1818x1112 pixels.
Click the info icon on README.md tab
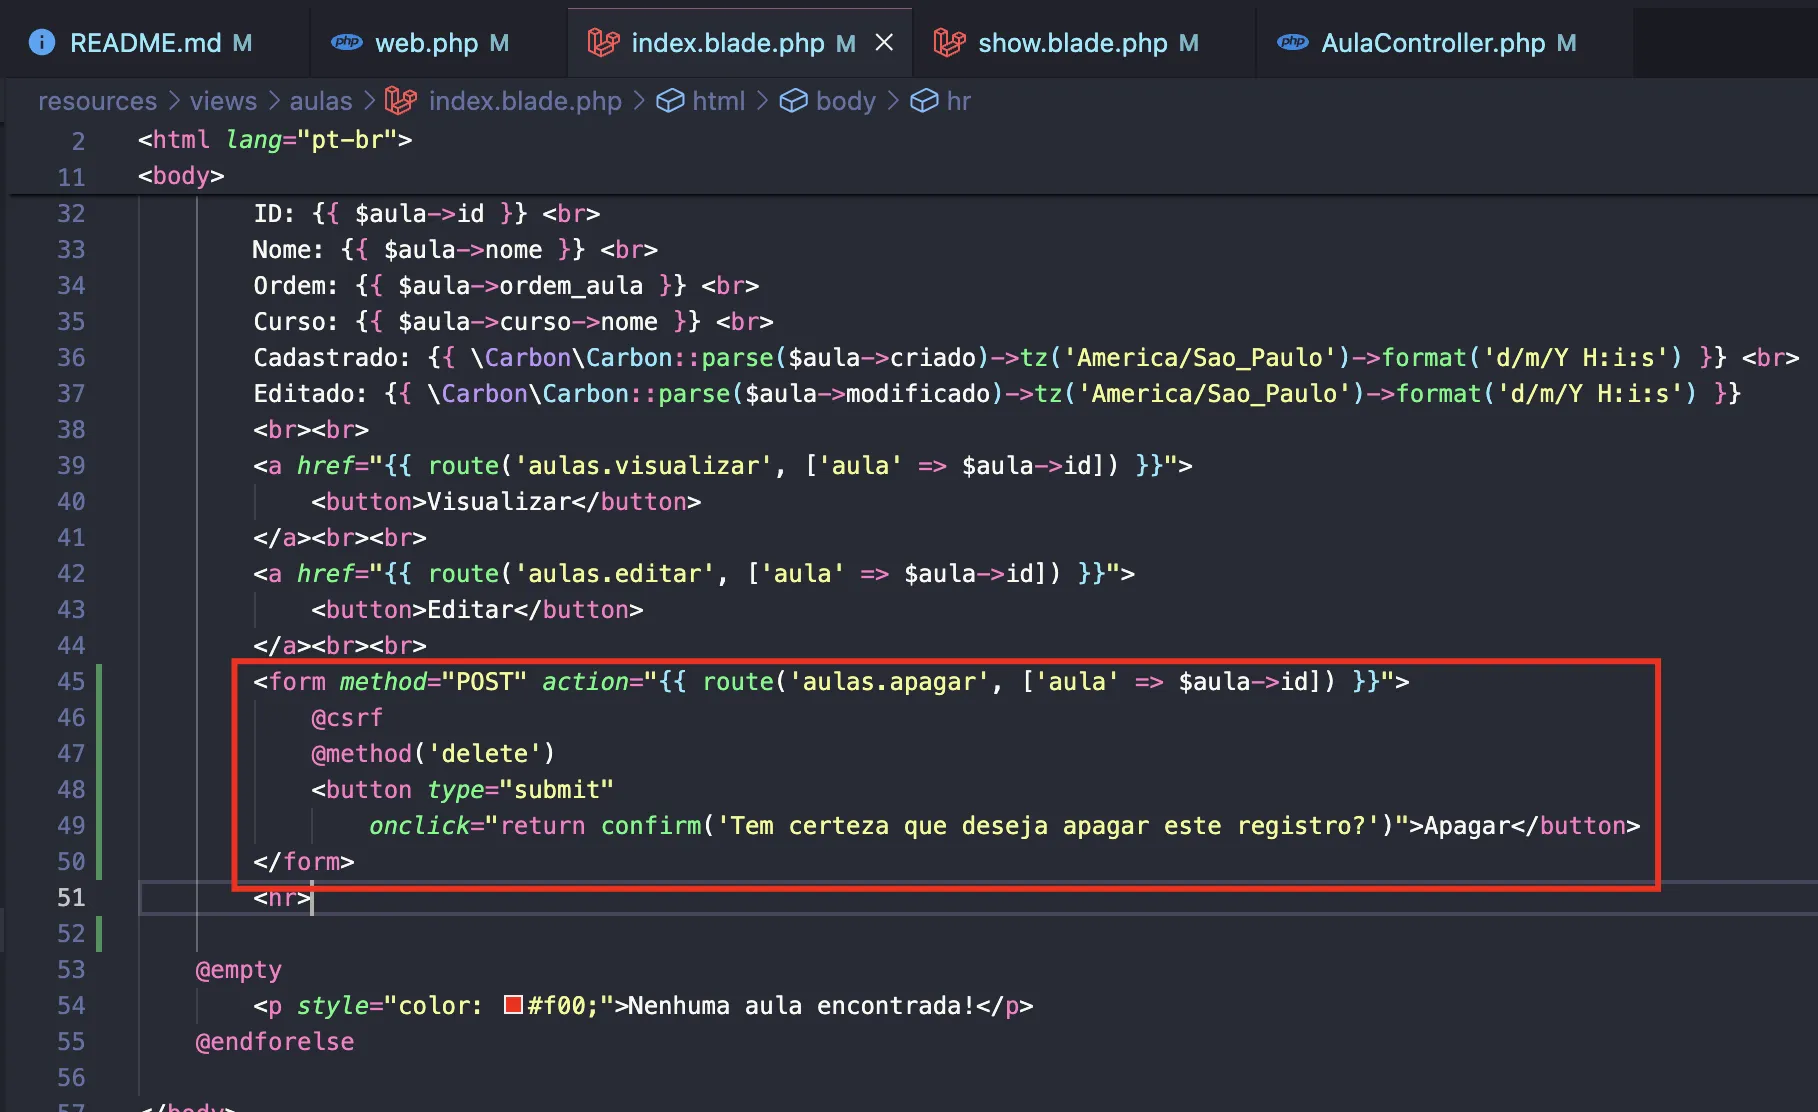(42, 42)
